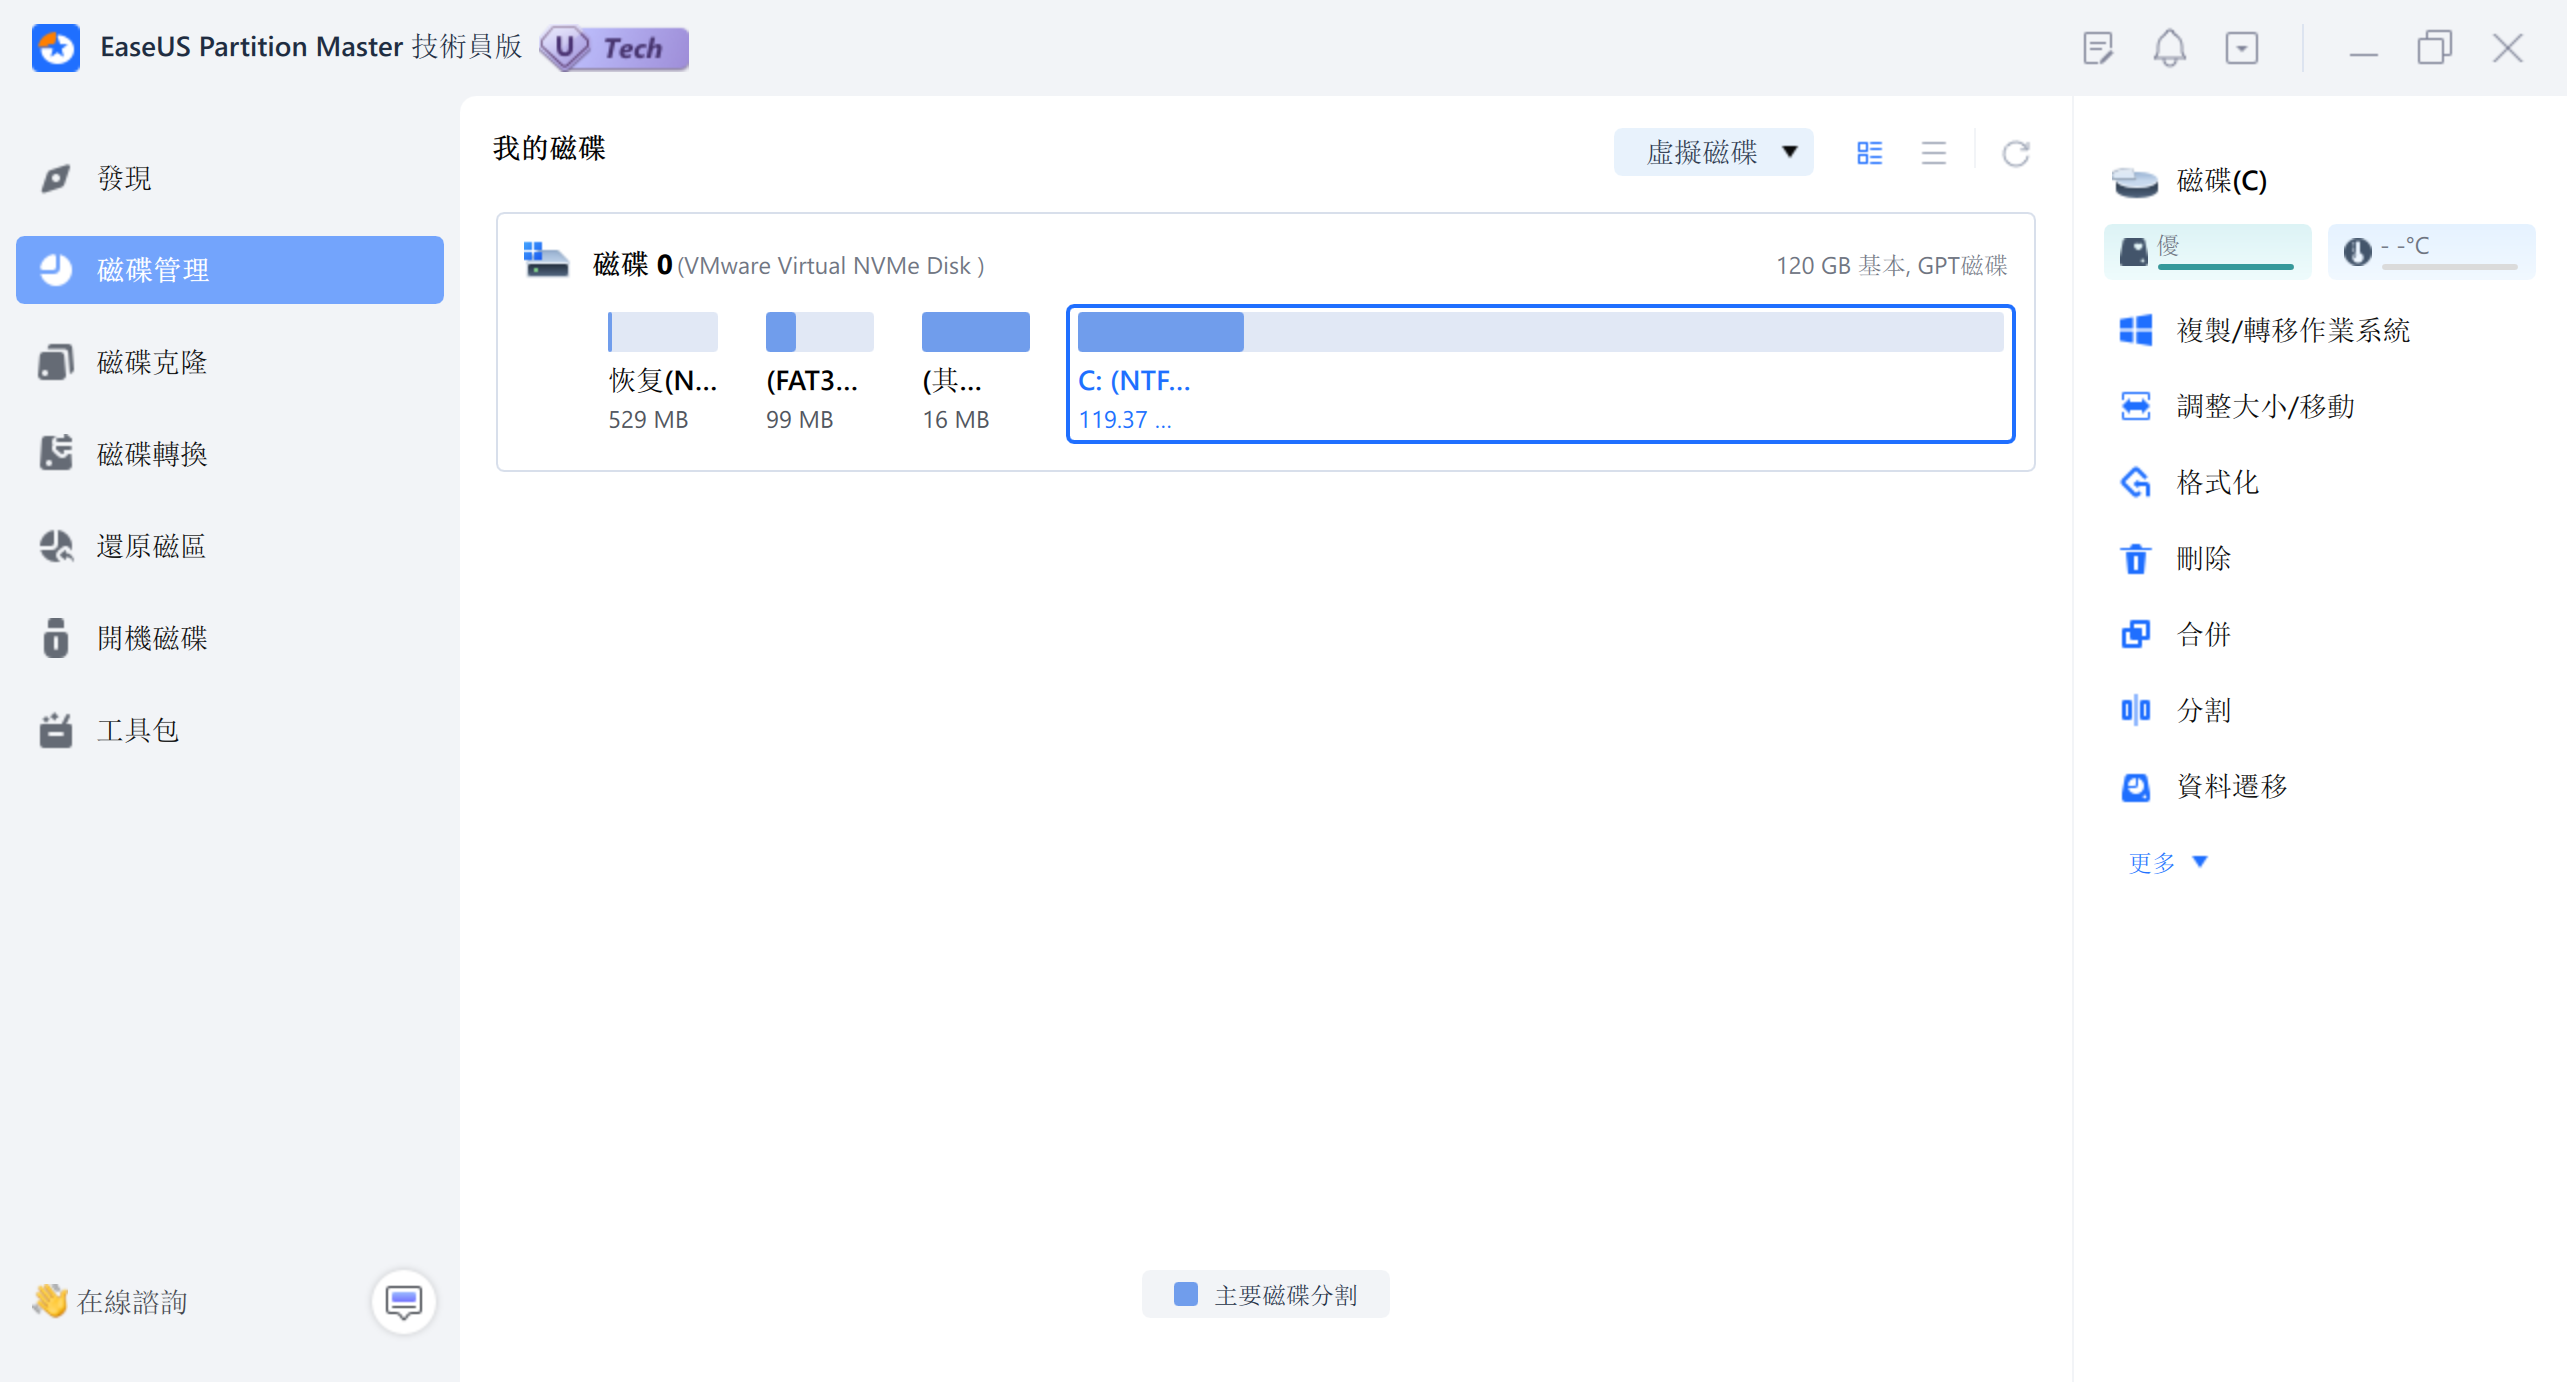Click the 磁碟 0 disk drive icon
Screen dimensions: 2567x1382
(x=546, y=260)
